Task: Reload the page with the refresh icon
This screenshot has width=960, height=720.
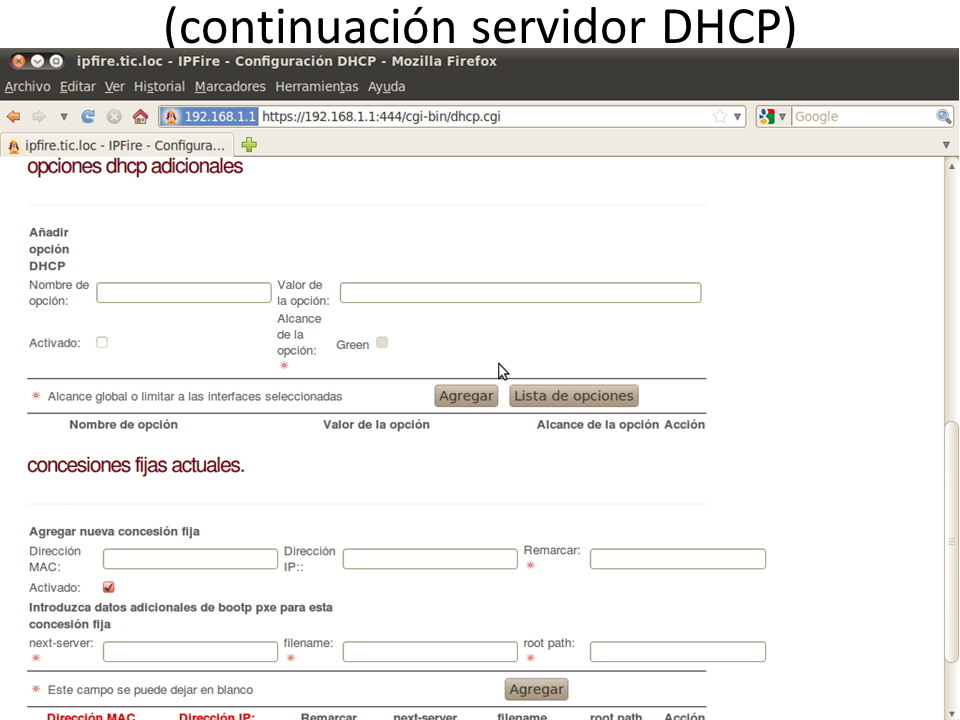Action: 88,116
